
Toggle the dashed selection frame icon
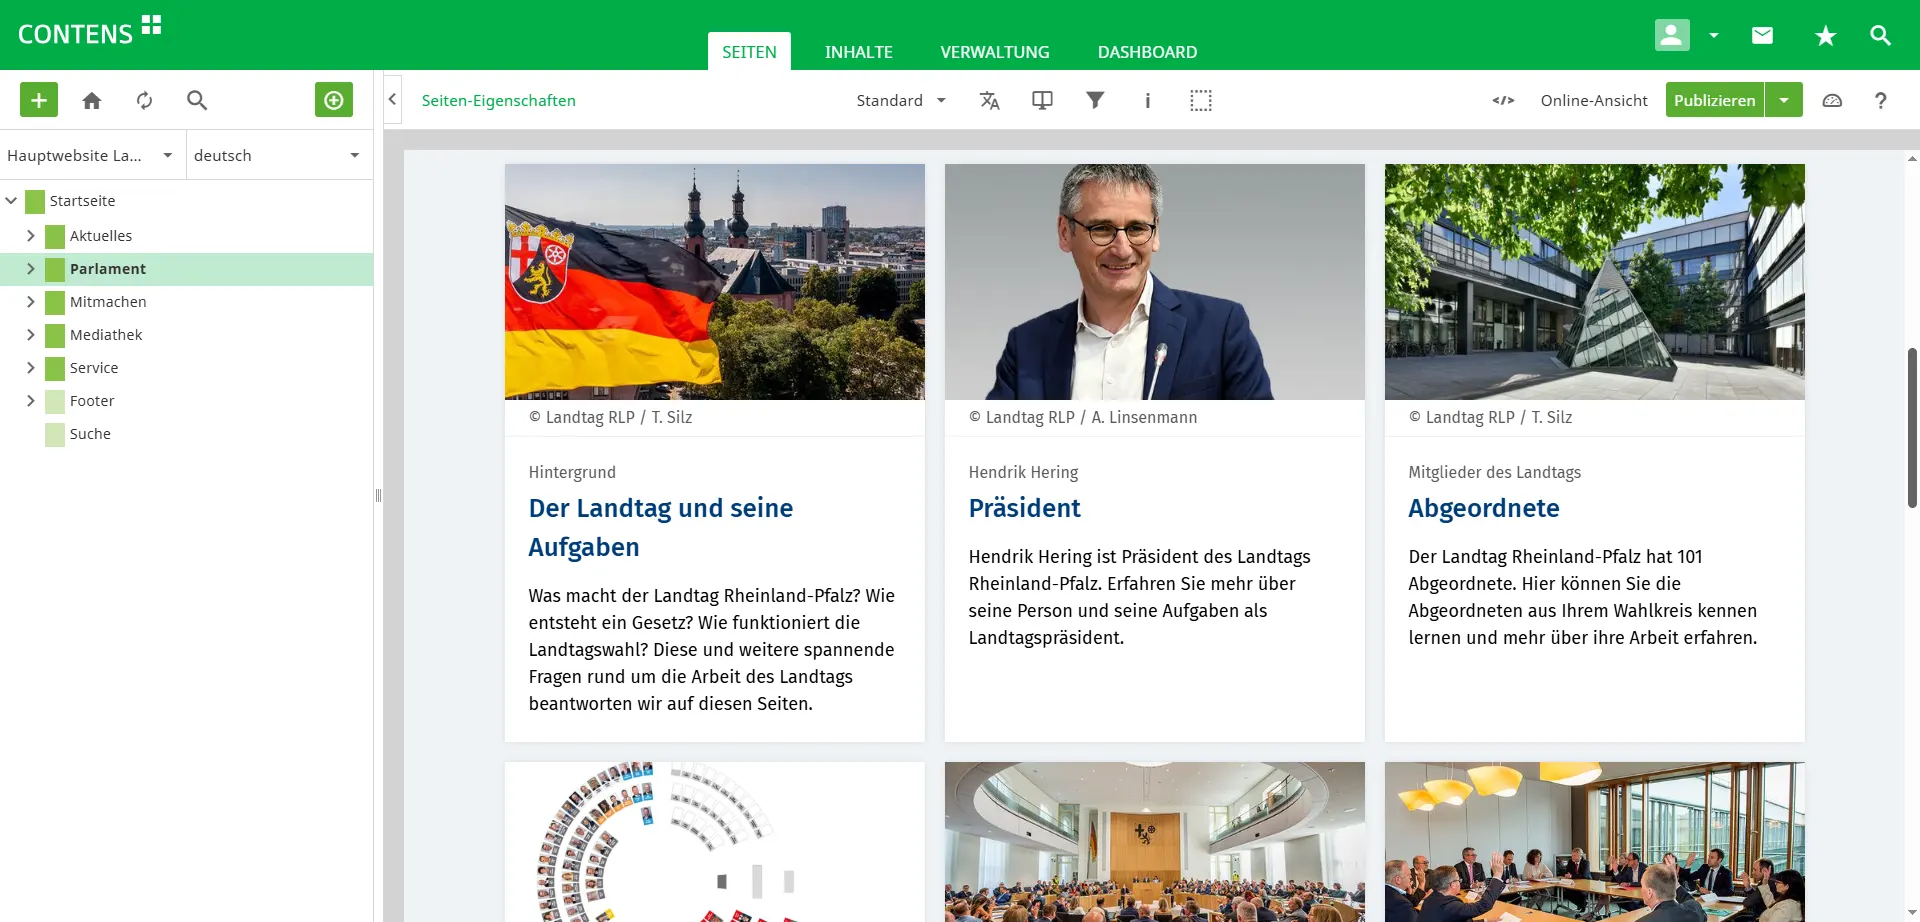(x=1200, y=100)
